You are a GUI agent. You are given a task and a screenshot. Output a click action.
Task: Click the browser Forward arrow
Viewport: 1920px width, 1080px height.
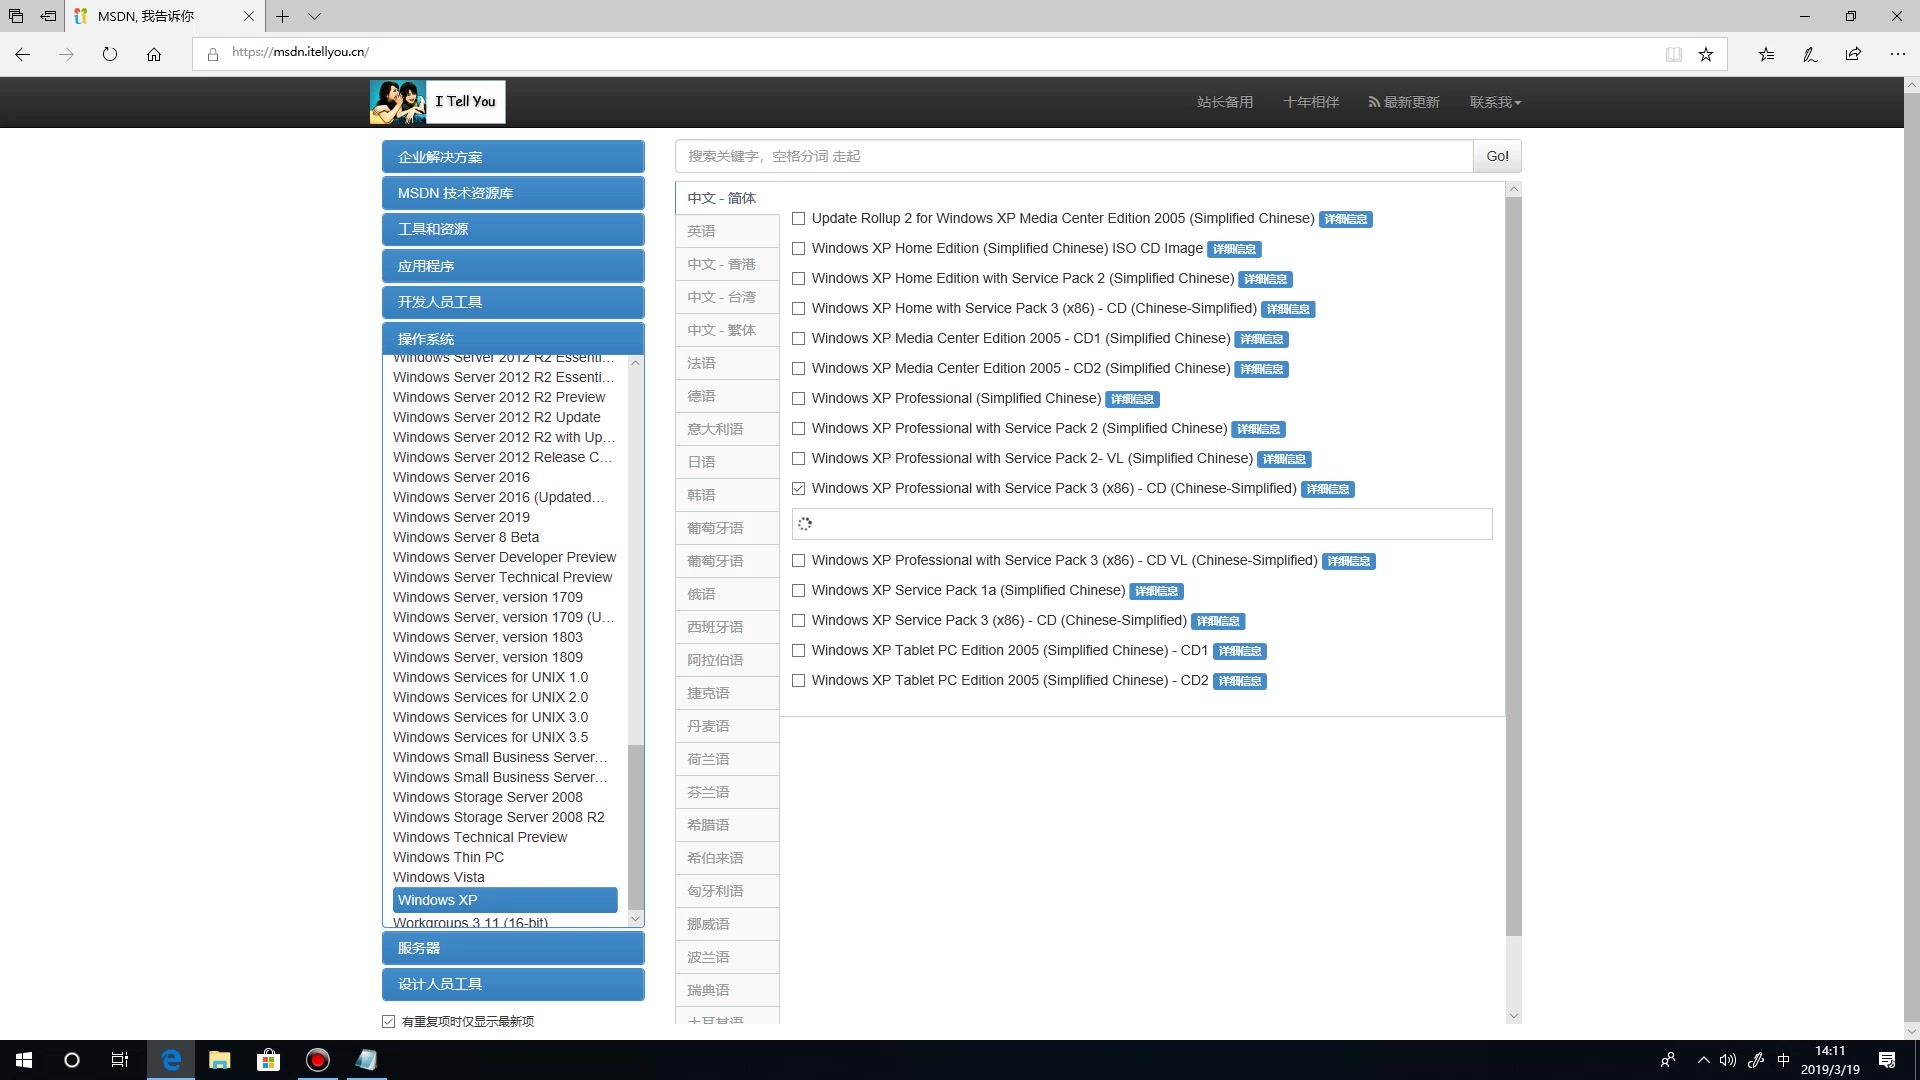pyautogui.click(x=66, y=54)
